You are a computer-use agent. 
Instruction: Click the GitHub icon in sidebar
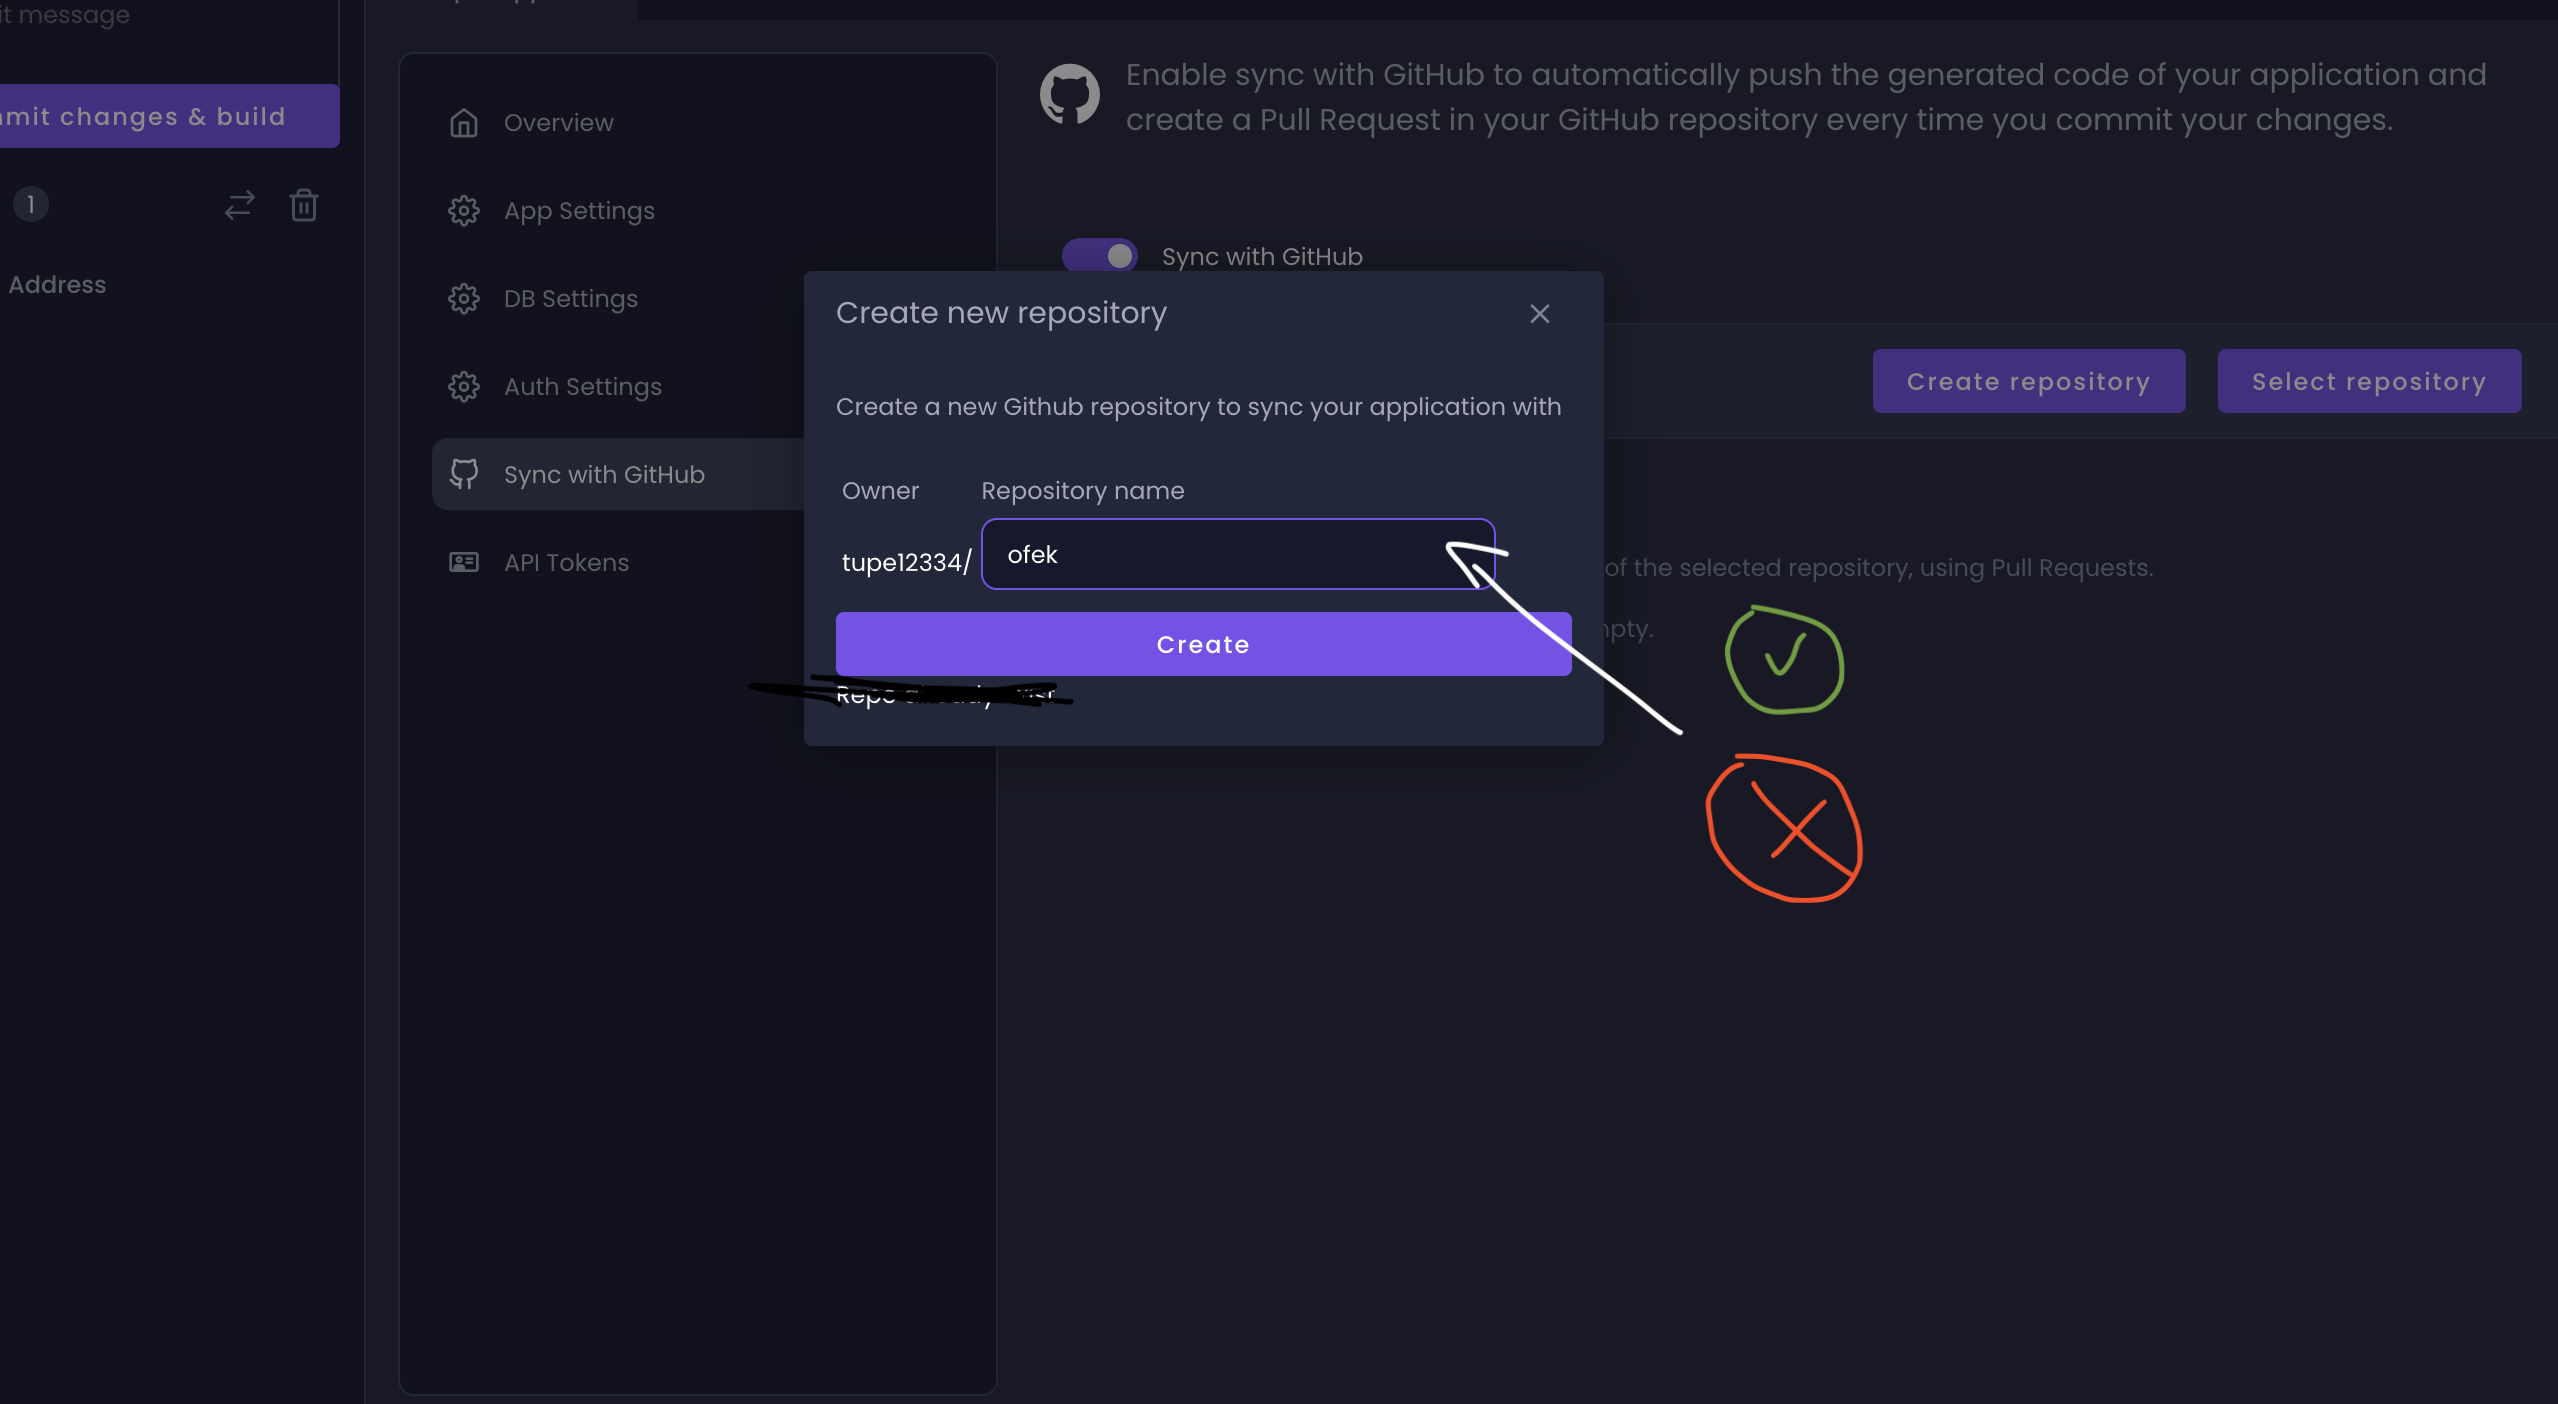464,474
